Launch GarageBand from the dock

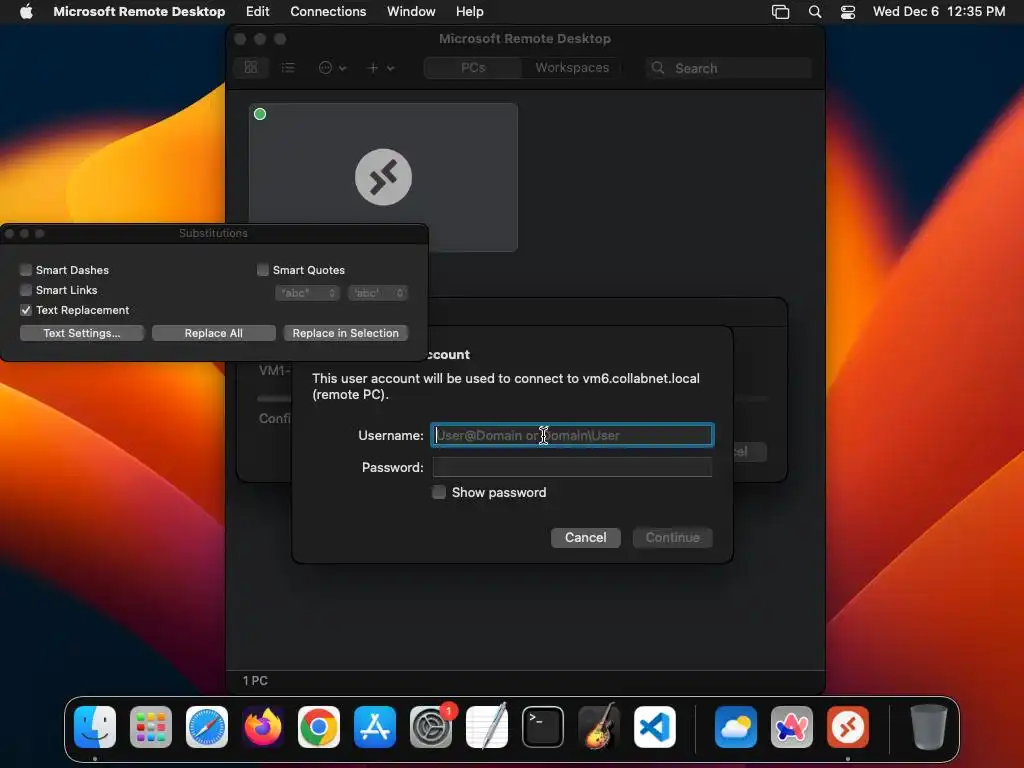tap(599, 726)
